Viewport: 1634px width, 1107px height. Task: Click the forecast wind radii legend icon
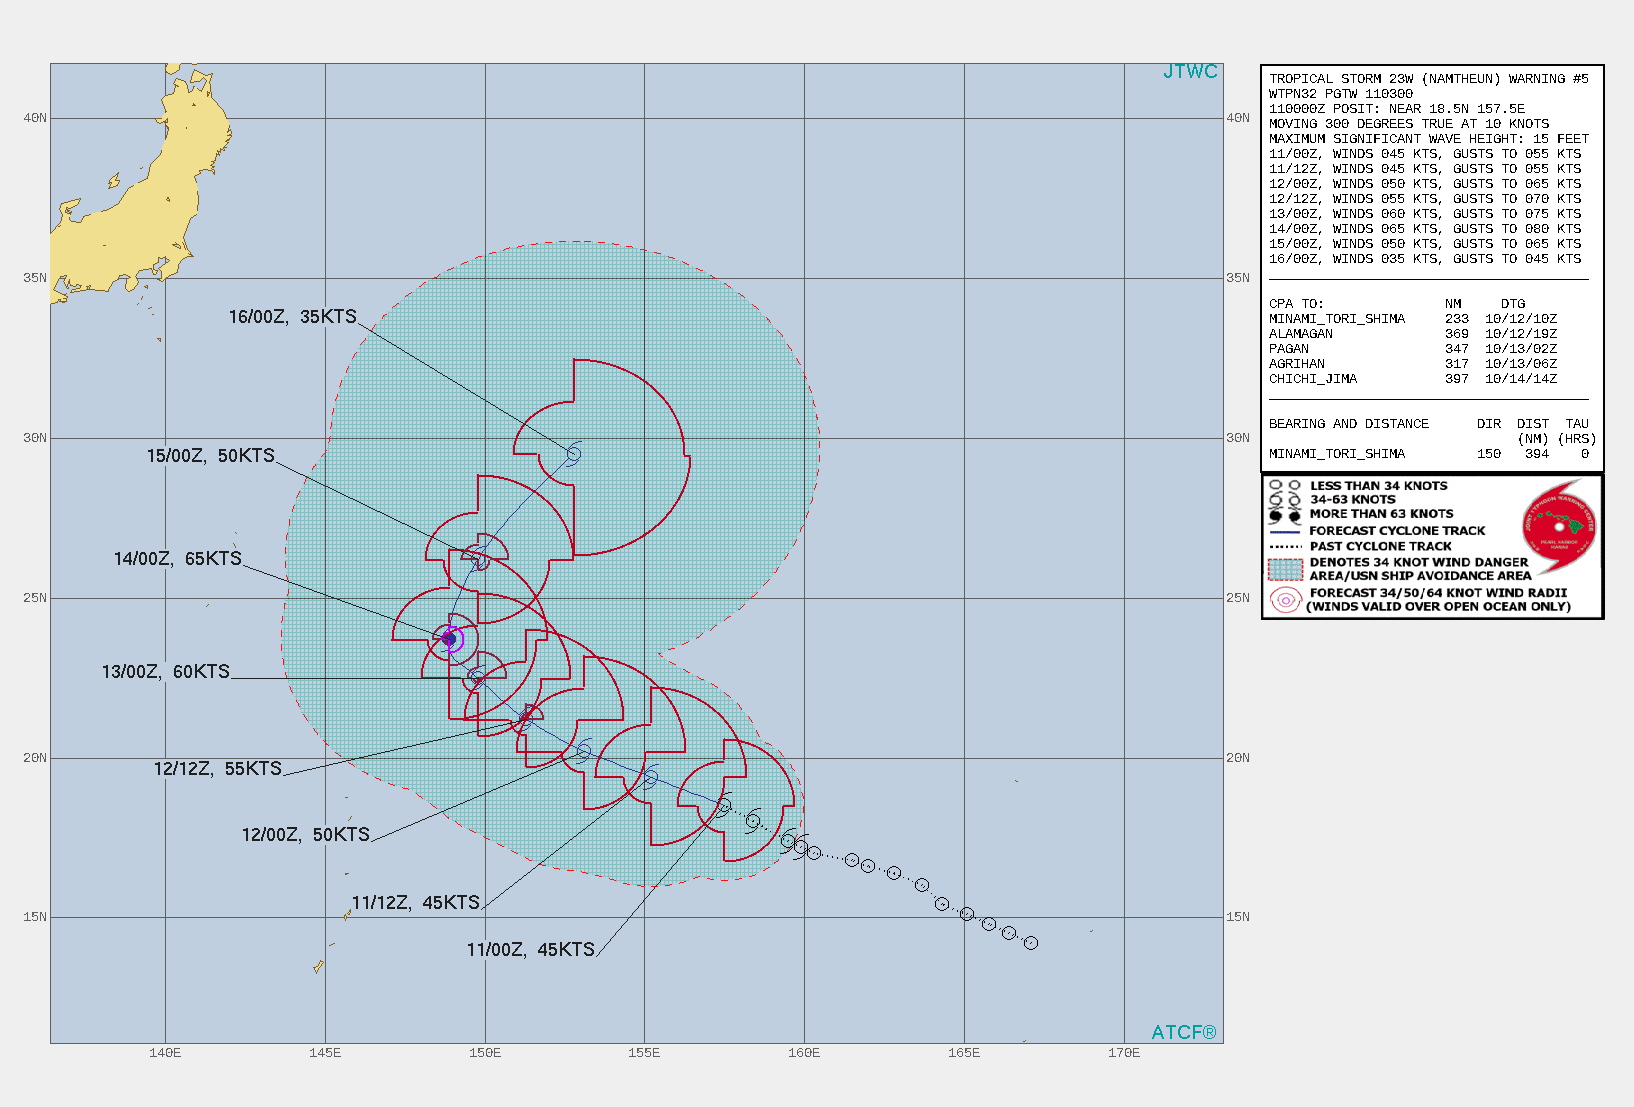pos(1285,600)
